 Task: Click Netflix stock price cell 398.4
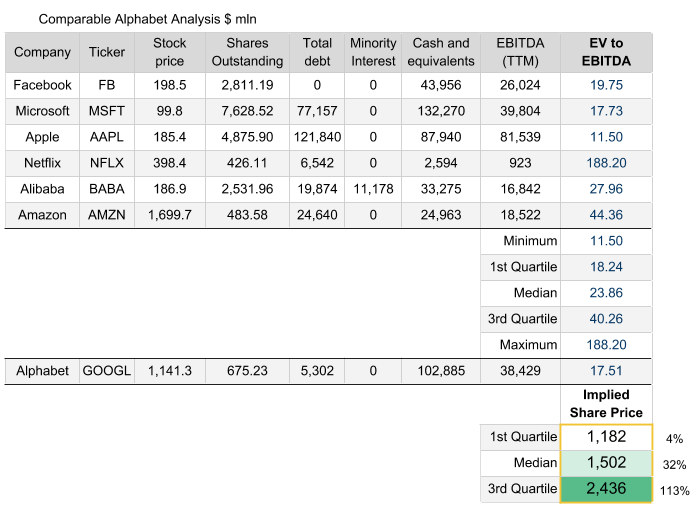coord(170,162)
